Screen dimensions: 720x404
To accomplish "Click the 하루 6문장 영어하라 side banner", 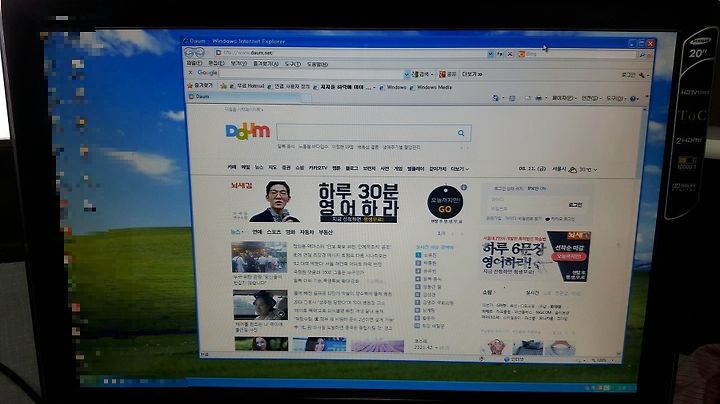I will (x=536, y=256).
